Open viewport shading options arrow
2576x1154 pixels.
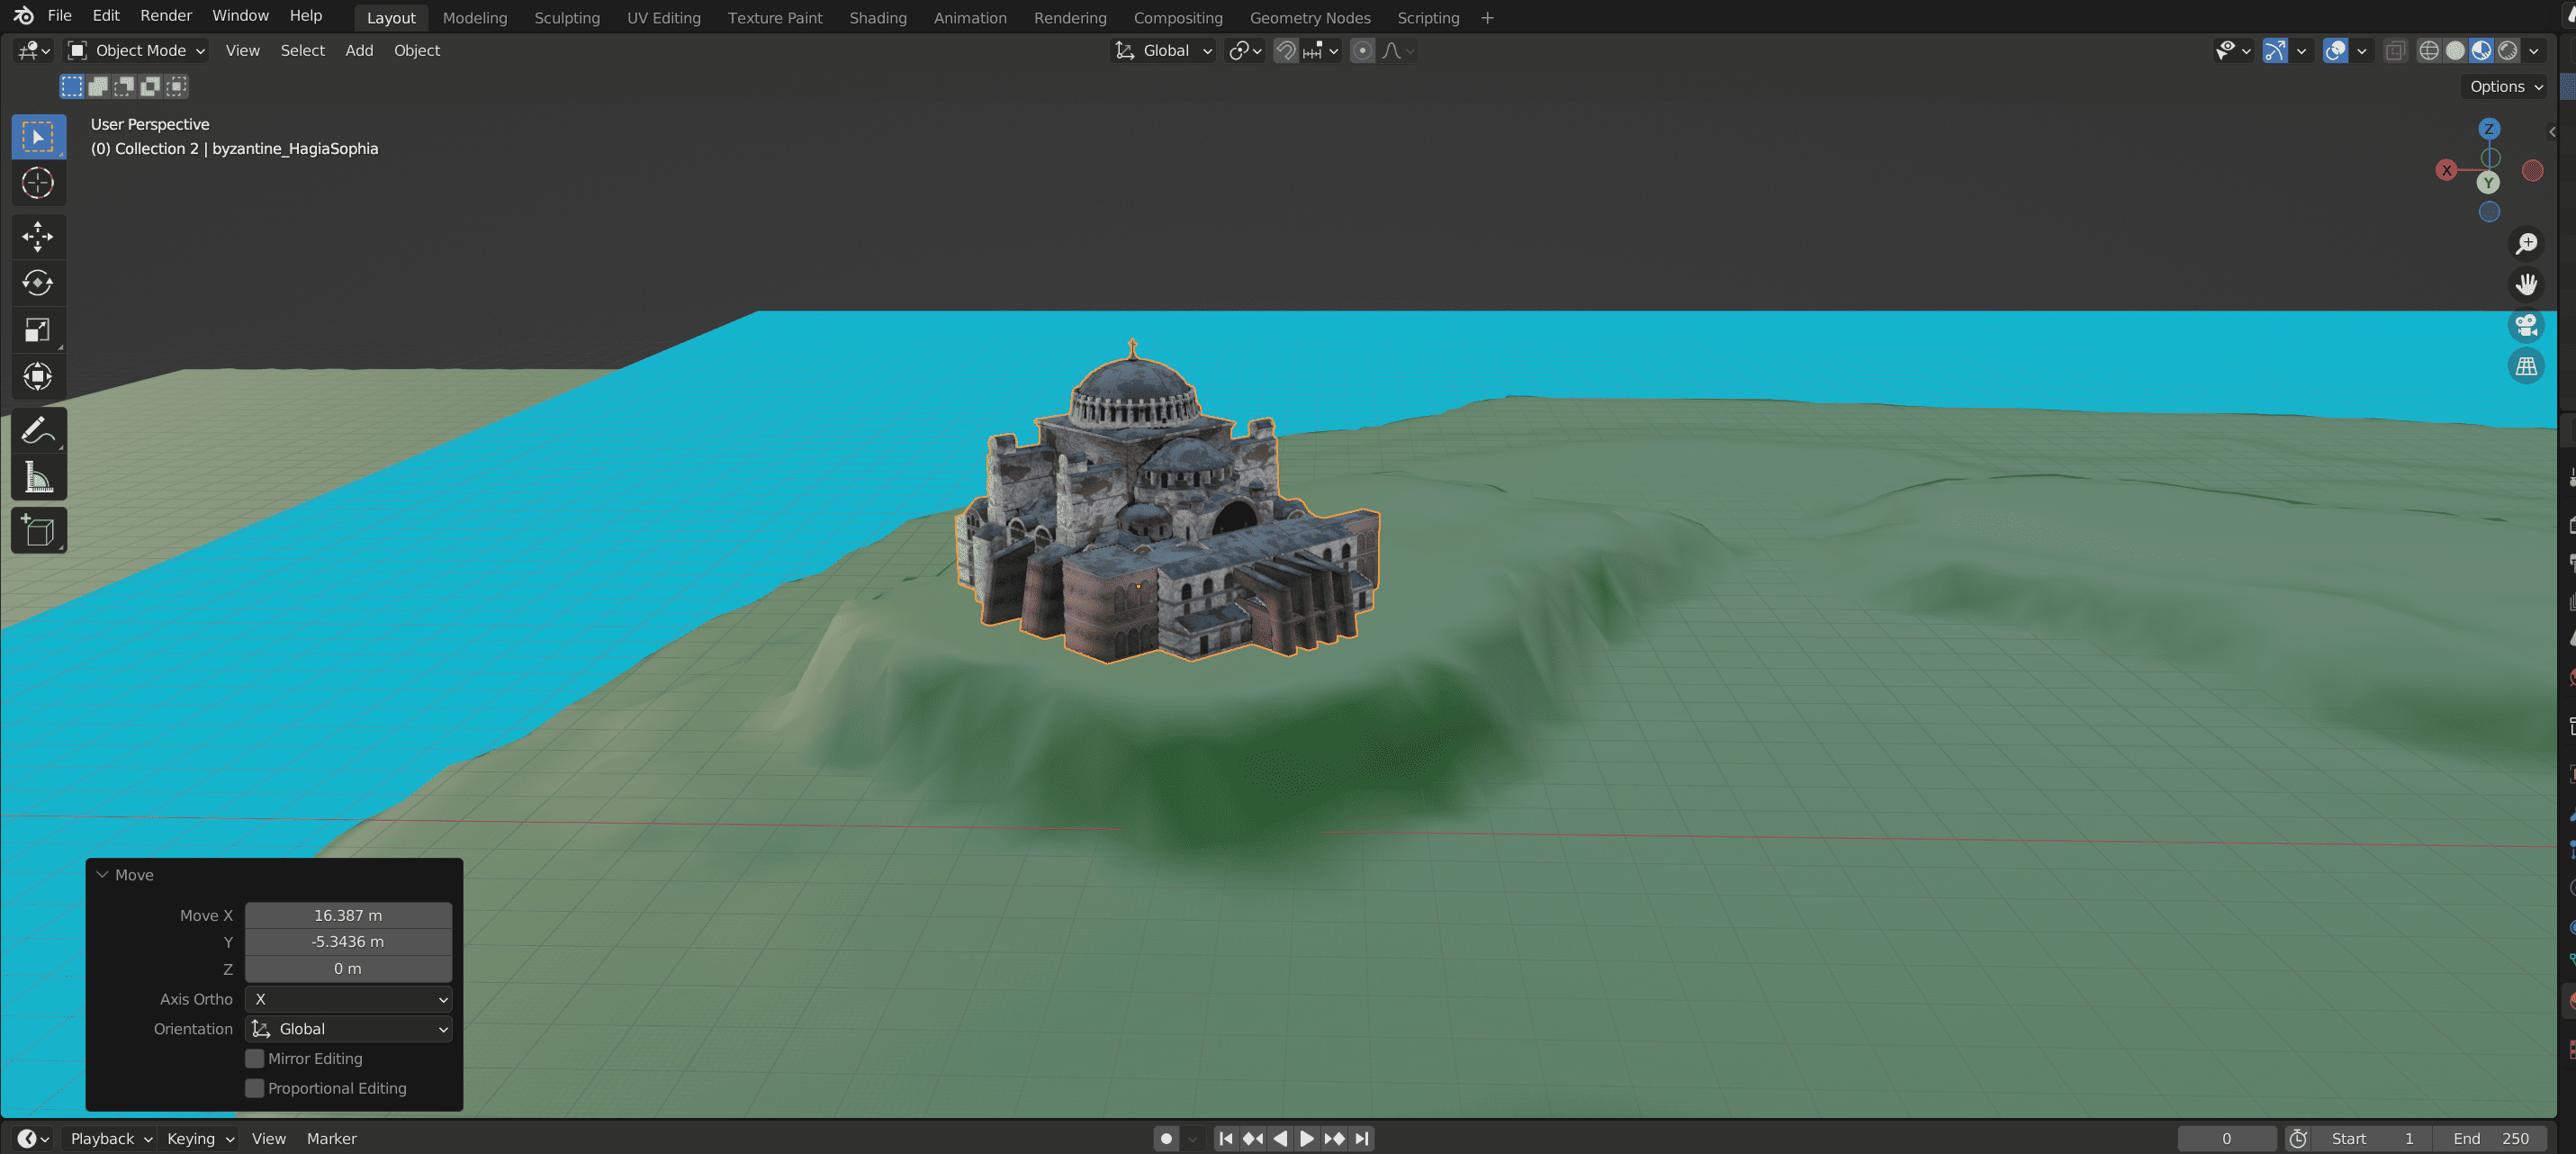[x=2534, y=51]
